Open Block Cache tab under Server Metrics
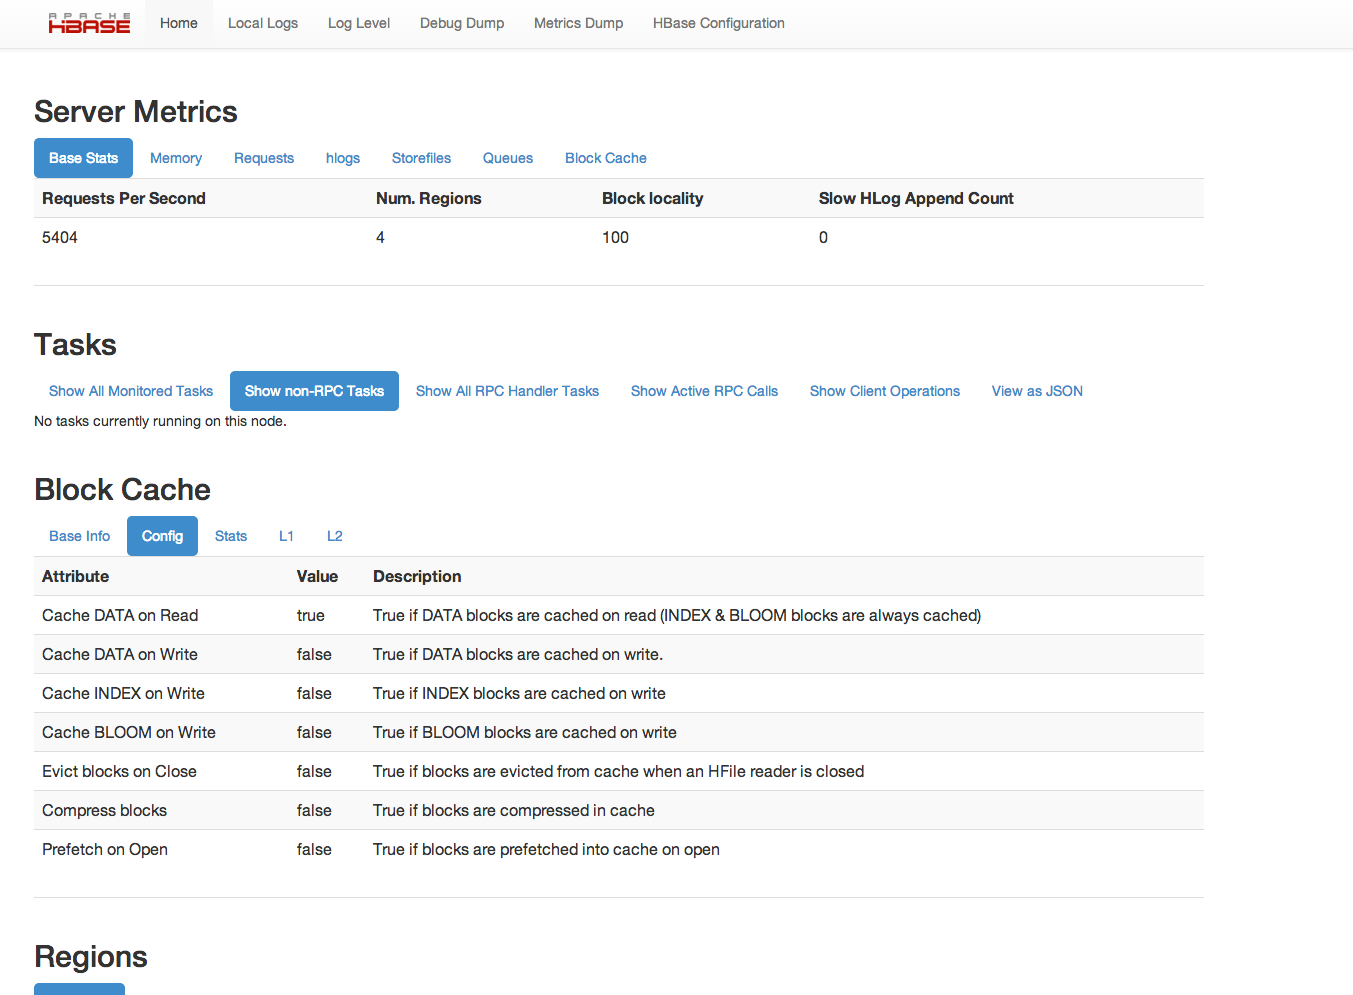1353x995 pixels. [605, 158]
